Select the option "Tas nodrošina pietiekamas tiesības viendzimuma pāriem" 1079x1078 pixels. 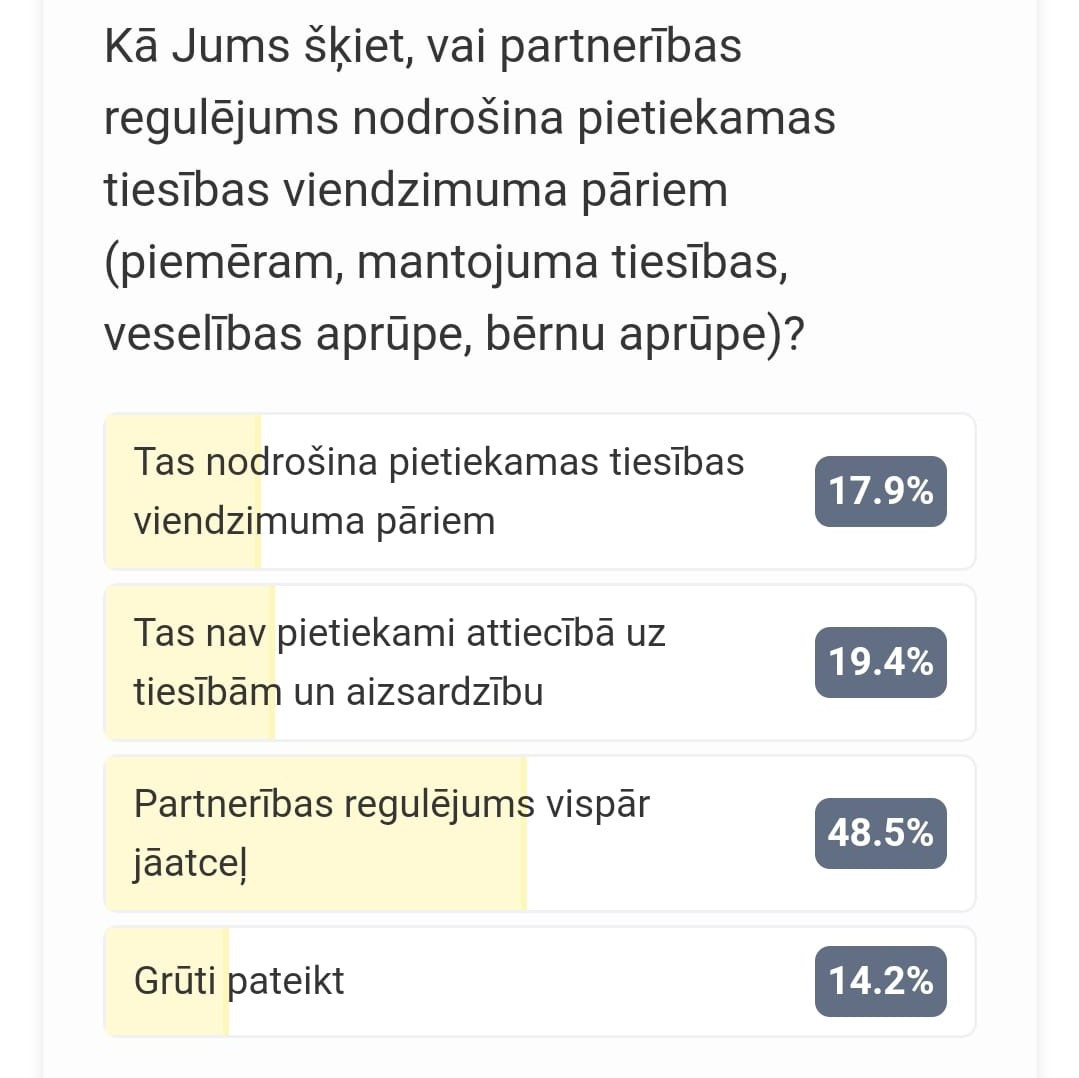tap(540, 491)
